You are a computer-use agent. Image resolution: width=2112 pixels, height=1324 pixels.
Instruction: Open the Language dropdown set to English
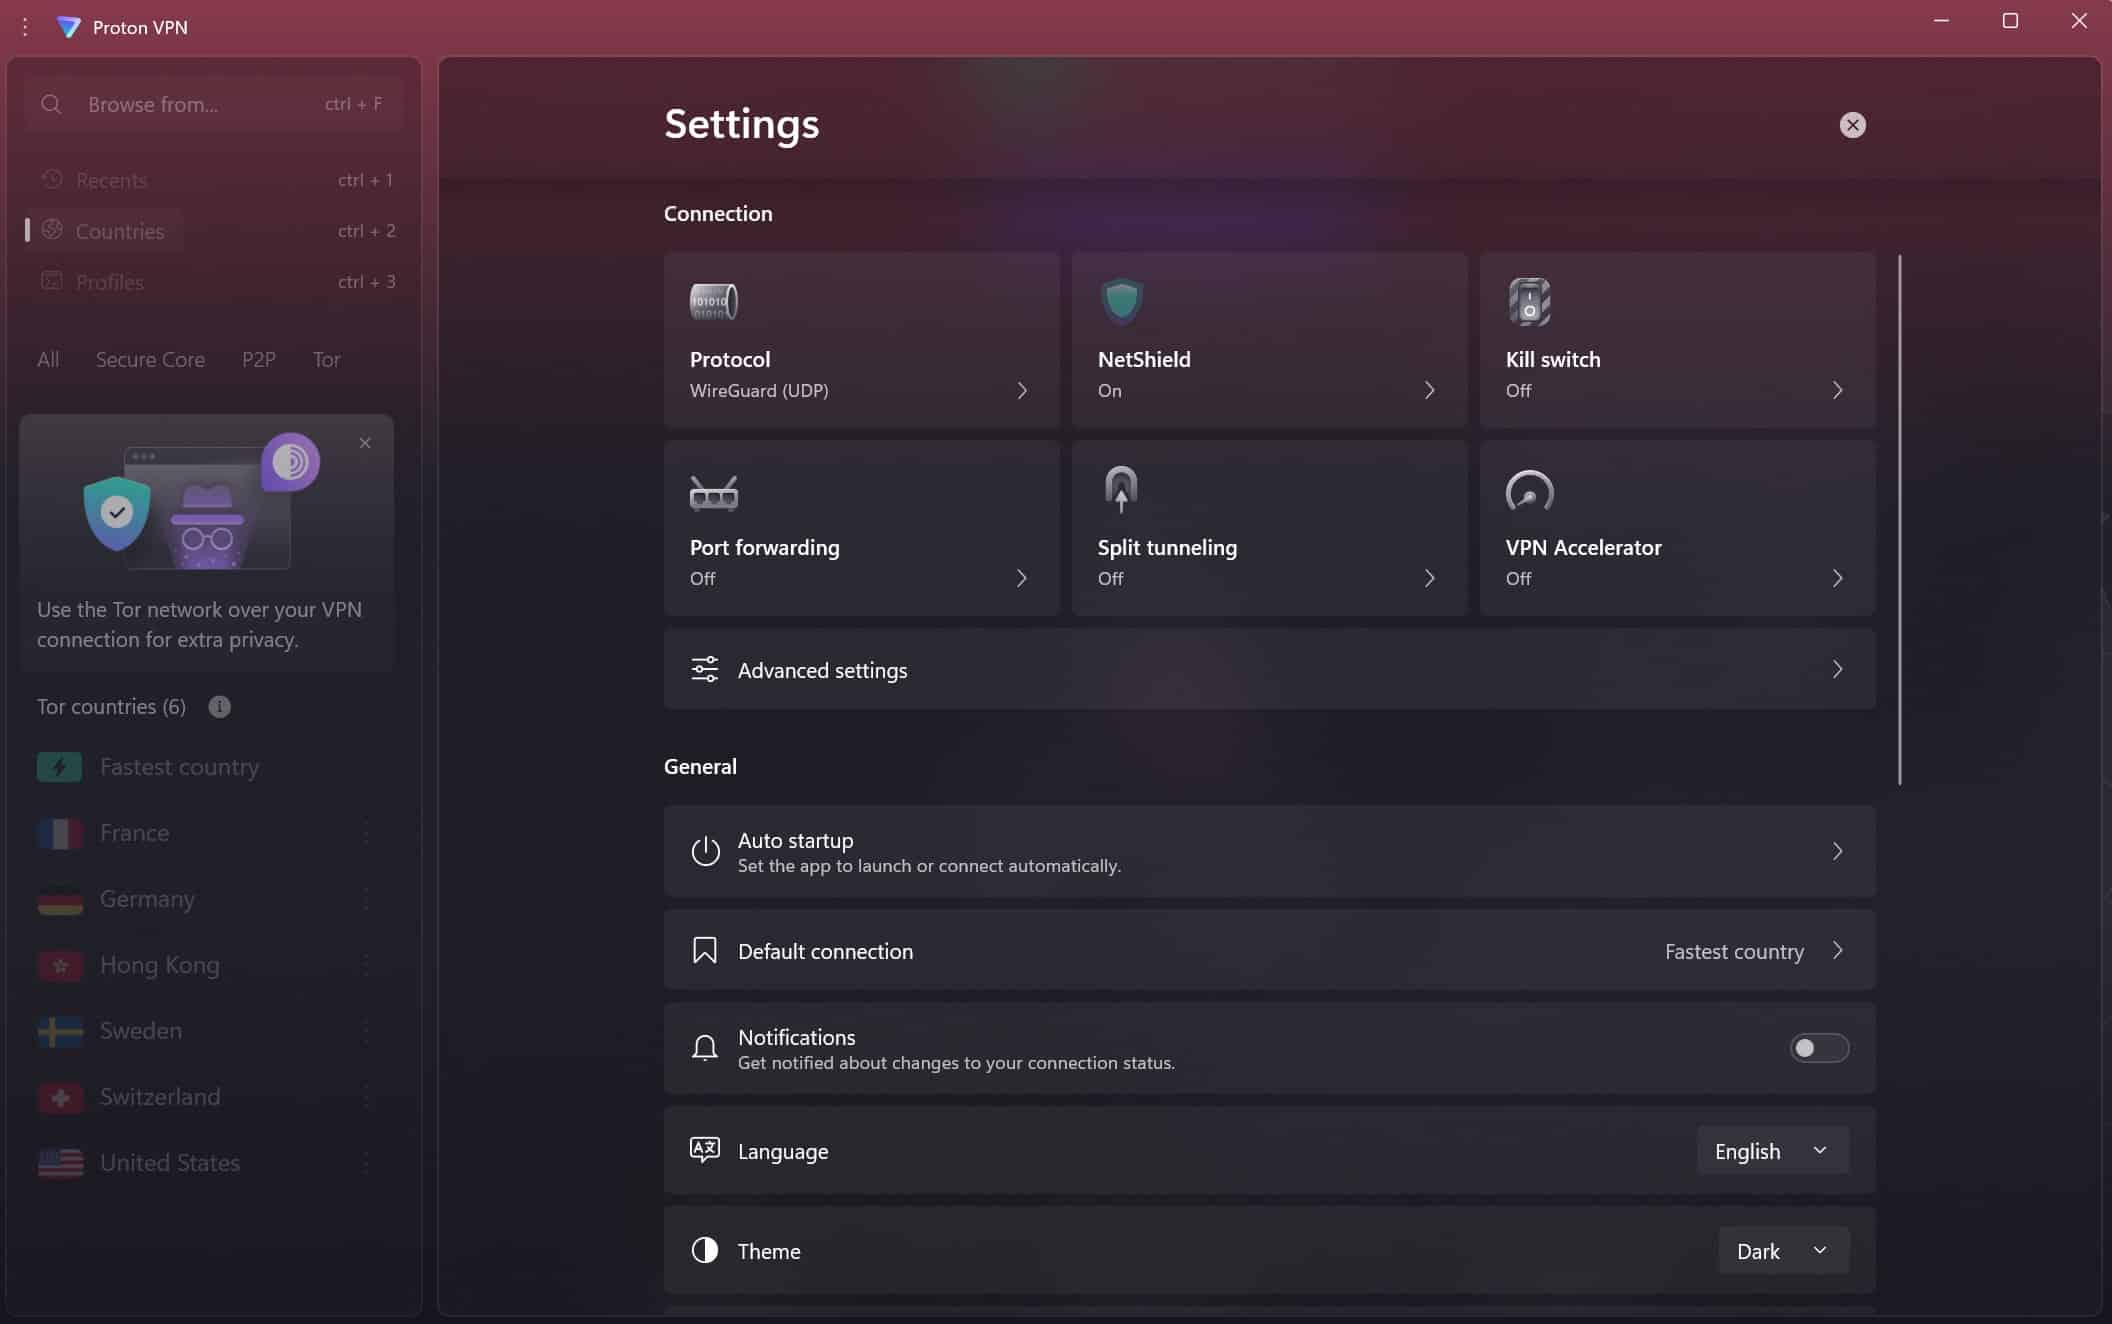1772,1150
